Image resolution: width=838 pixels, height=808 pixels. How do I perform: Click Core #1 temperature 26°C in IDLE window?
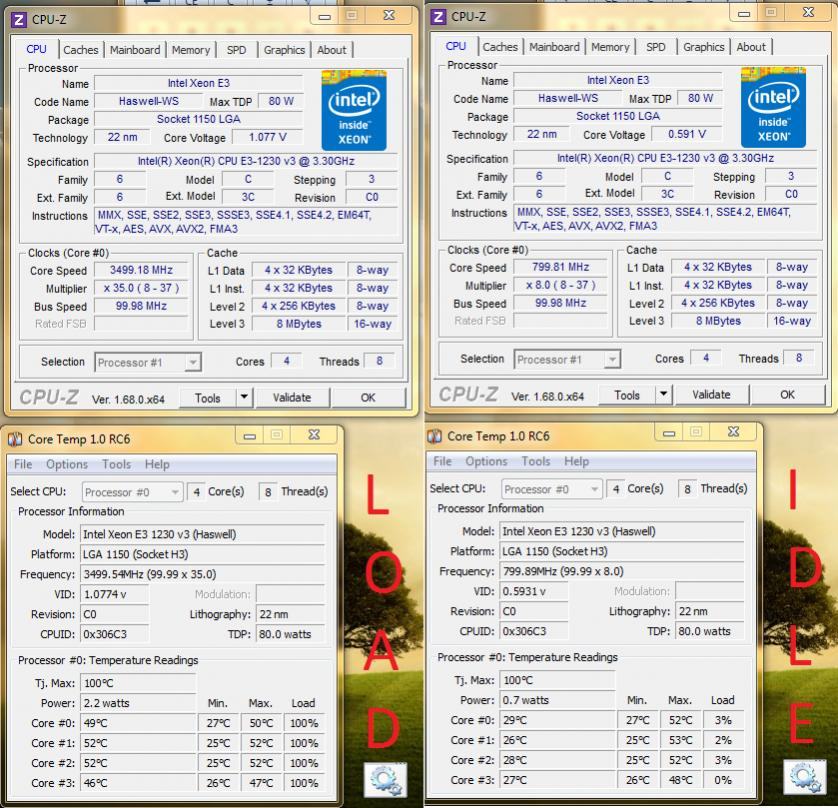coord(557,740)
